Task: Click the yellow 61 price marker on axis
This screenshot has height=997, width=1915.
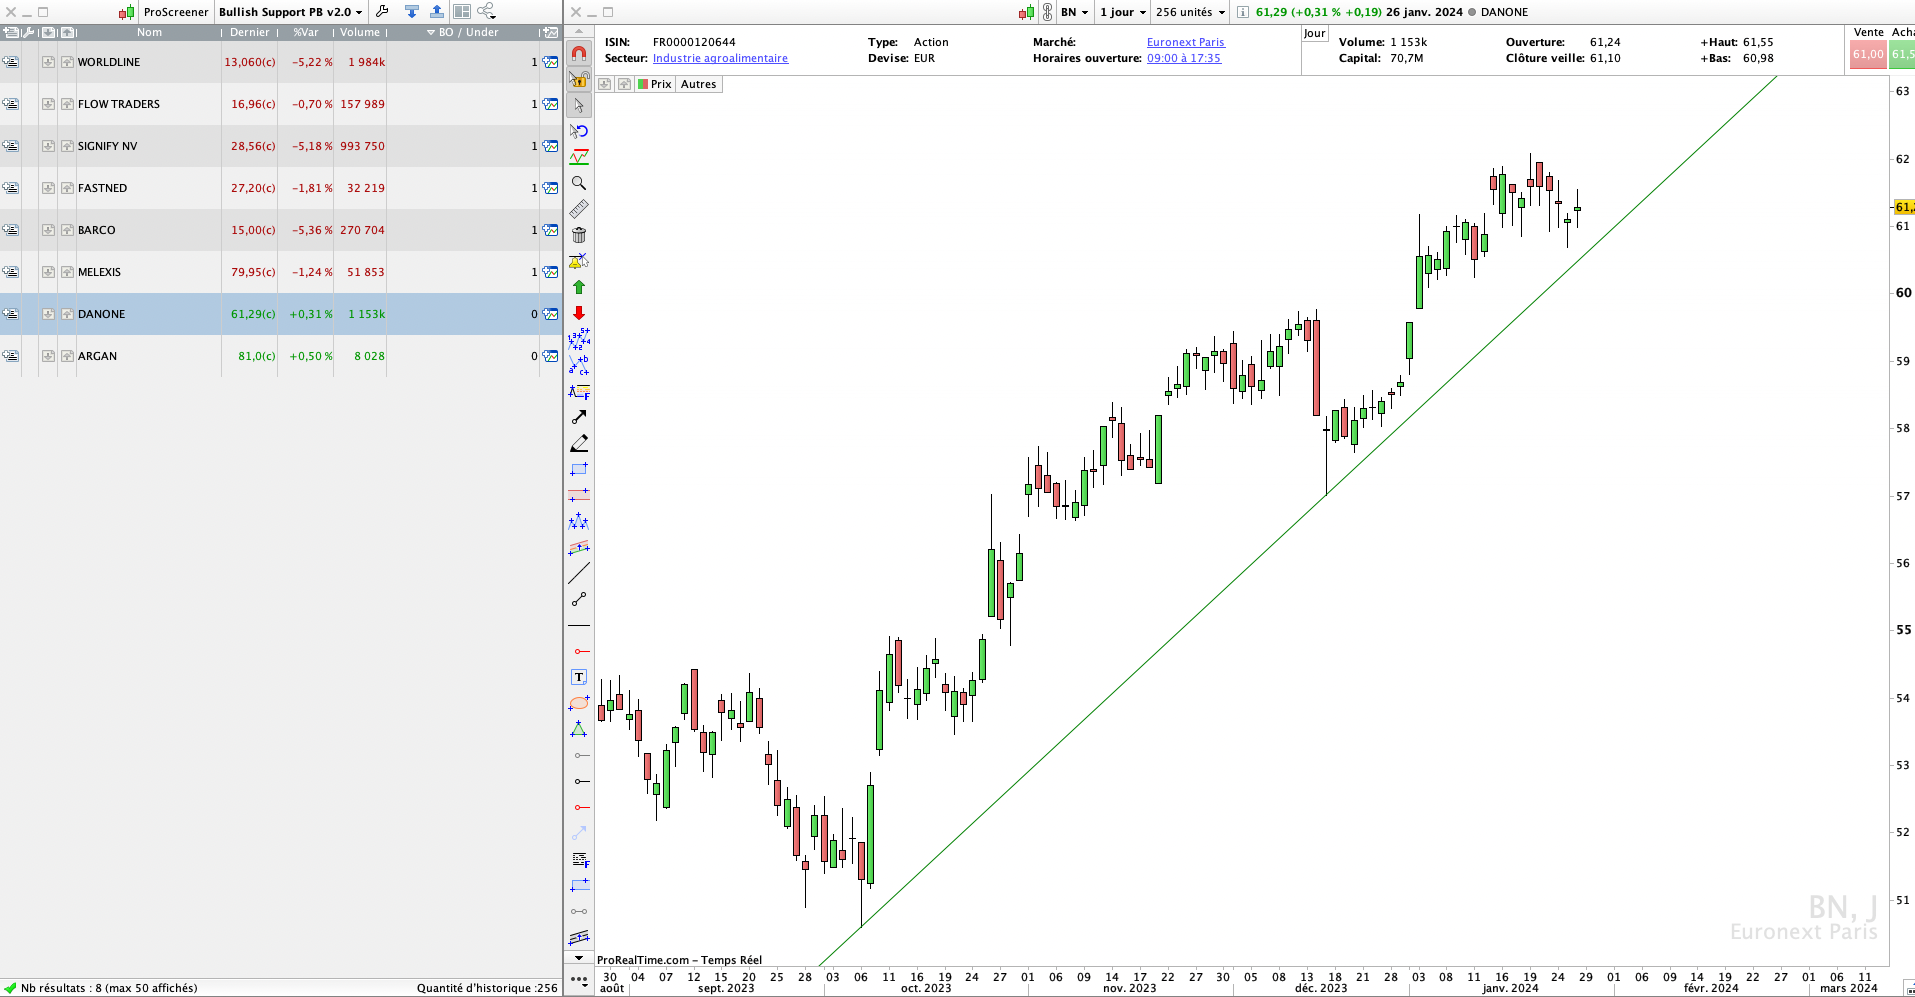Action: 1904,207
